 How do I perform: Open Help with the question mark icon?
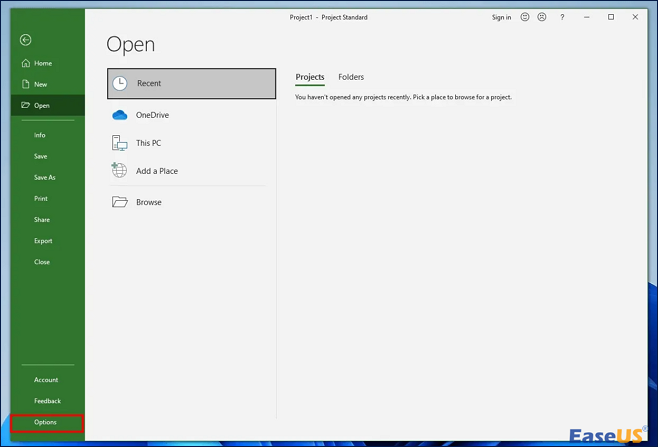point(562,17)
